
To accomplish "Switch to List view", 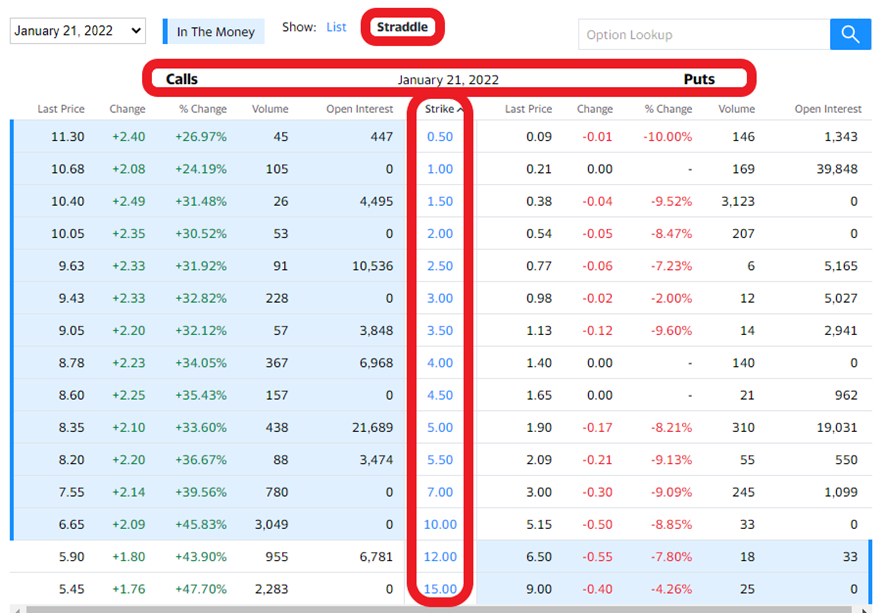I will pyautogui.click(x=336, y=27).
